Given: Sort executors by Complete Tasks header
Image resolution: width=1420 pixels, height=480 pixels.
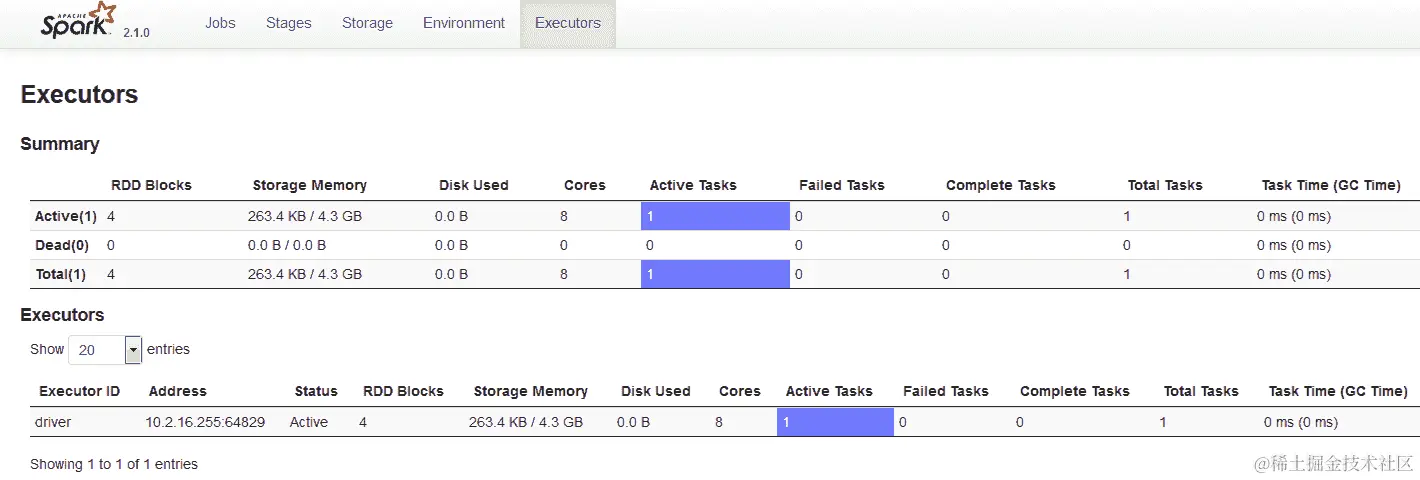Looking at the screenshot, I should (x=1075, y=391).
